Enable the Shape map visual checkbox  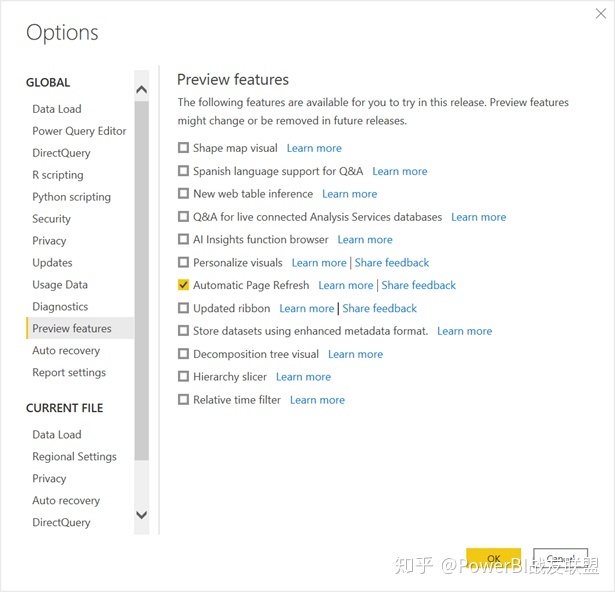tap(183, 148)
